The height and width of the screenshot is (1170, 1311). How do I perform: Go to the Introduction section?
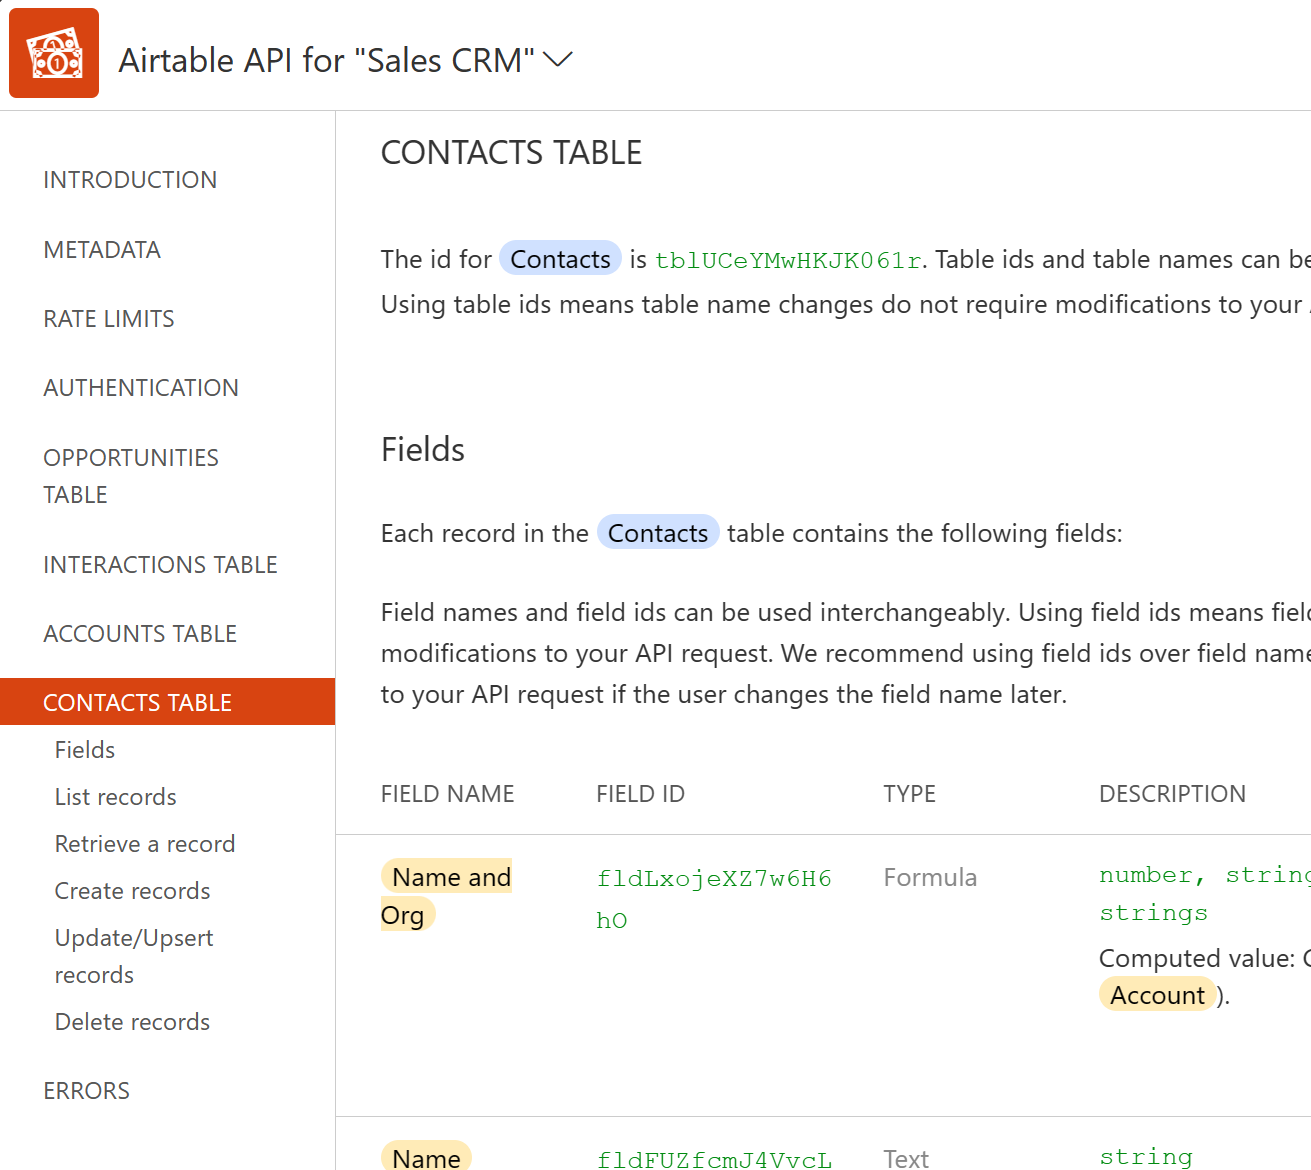click(x=130, y=180)
